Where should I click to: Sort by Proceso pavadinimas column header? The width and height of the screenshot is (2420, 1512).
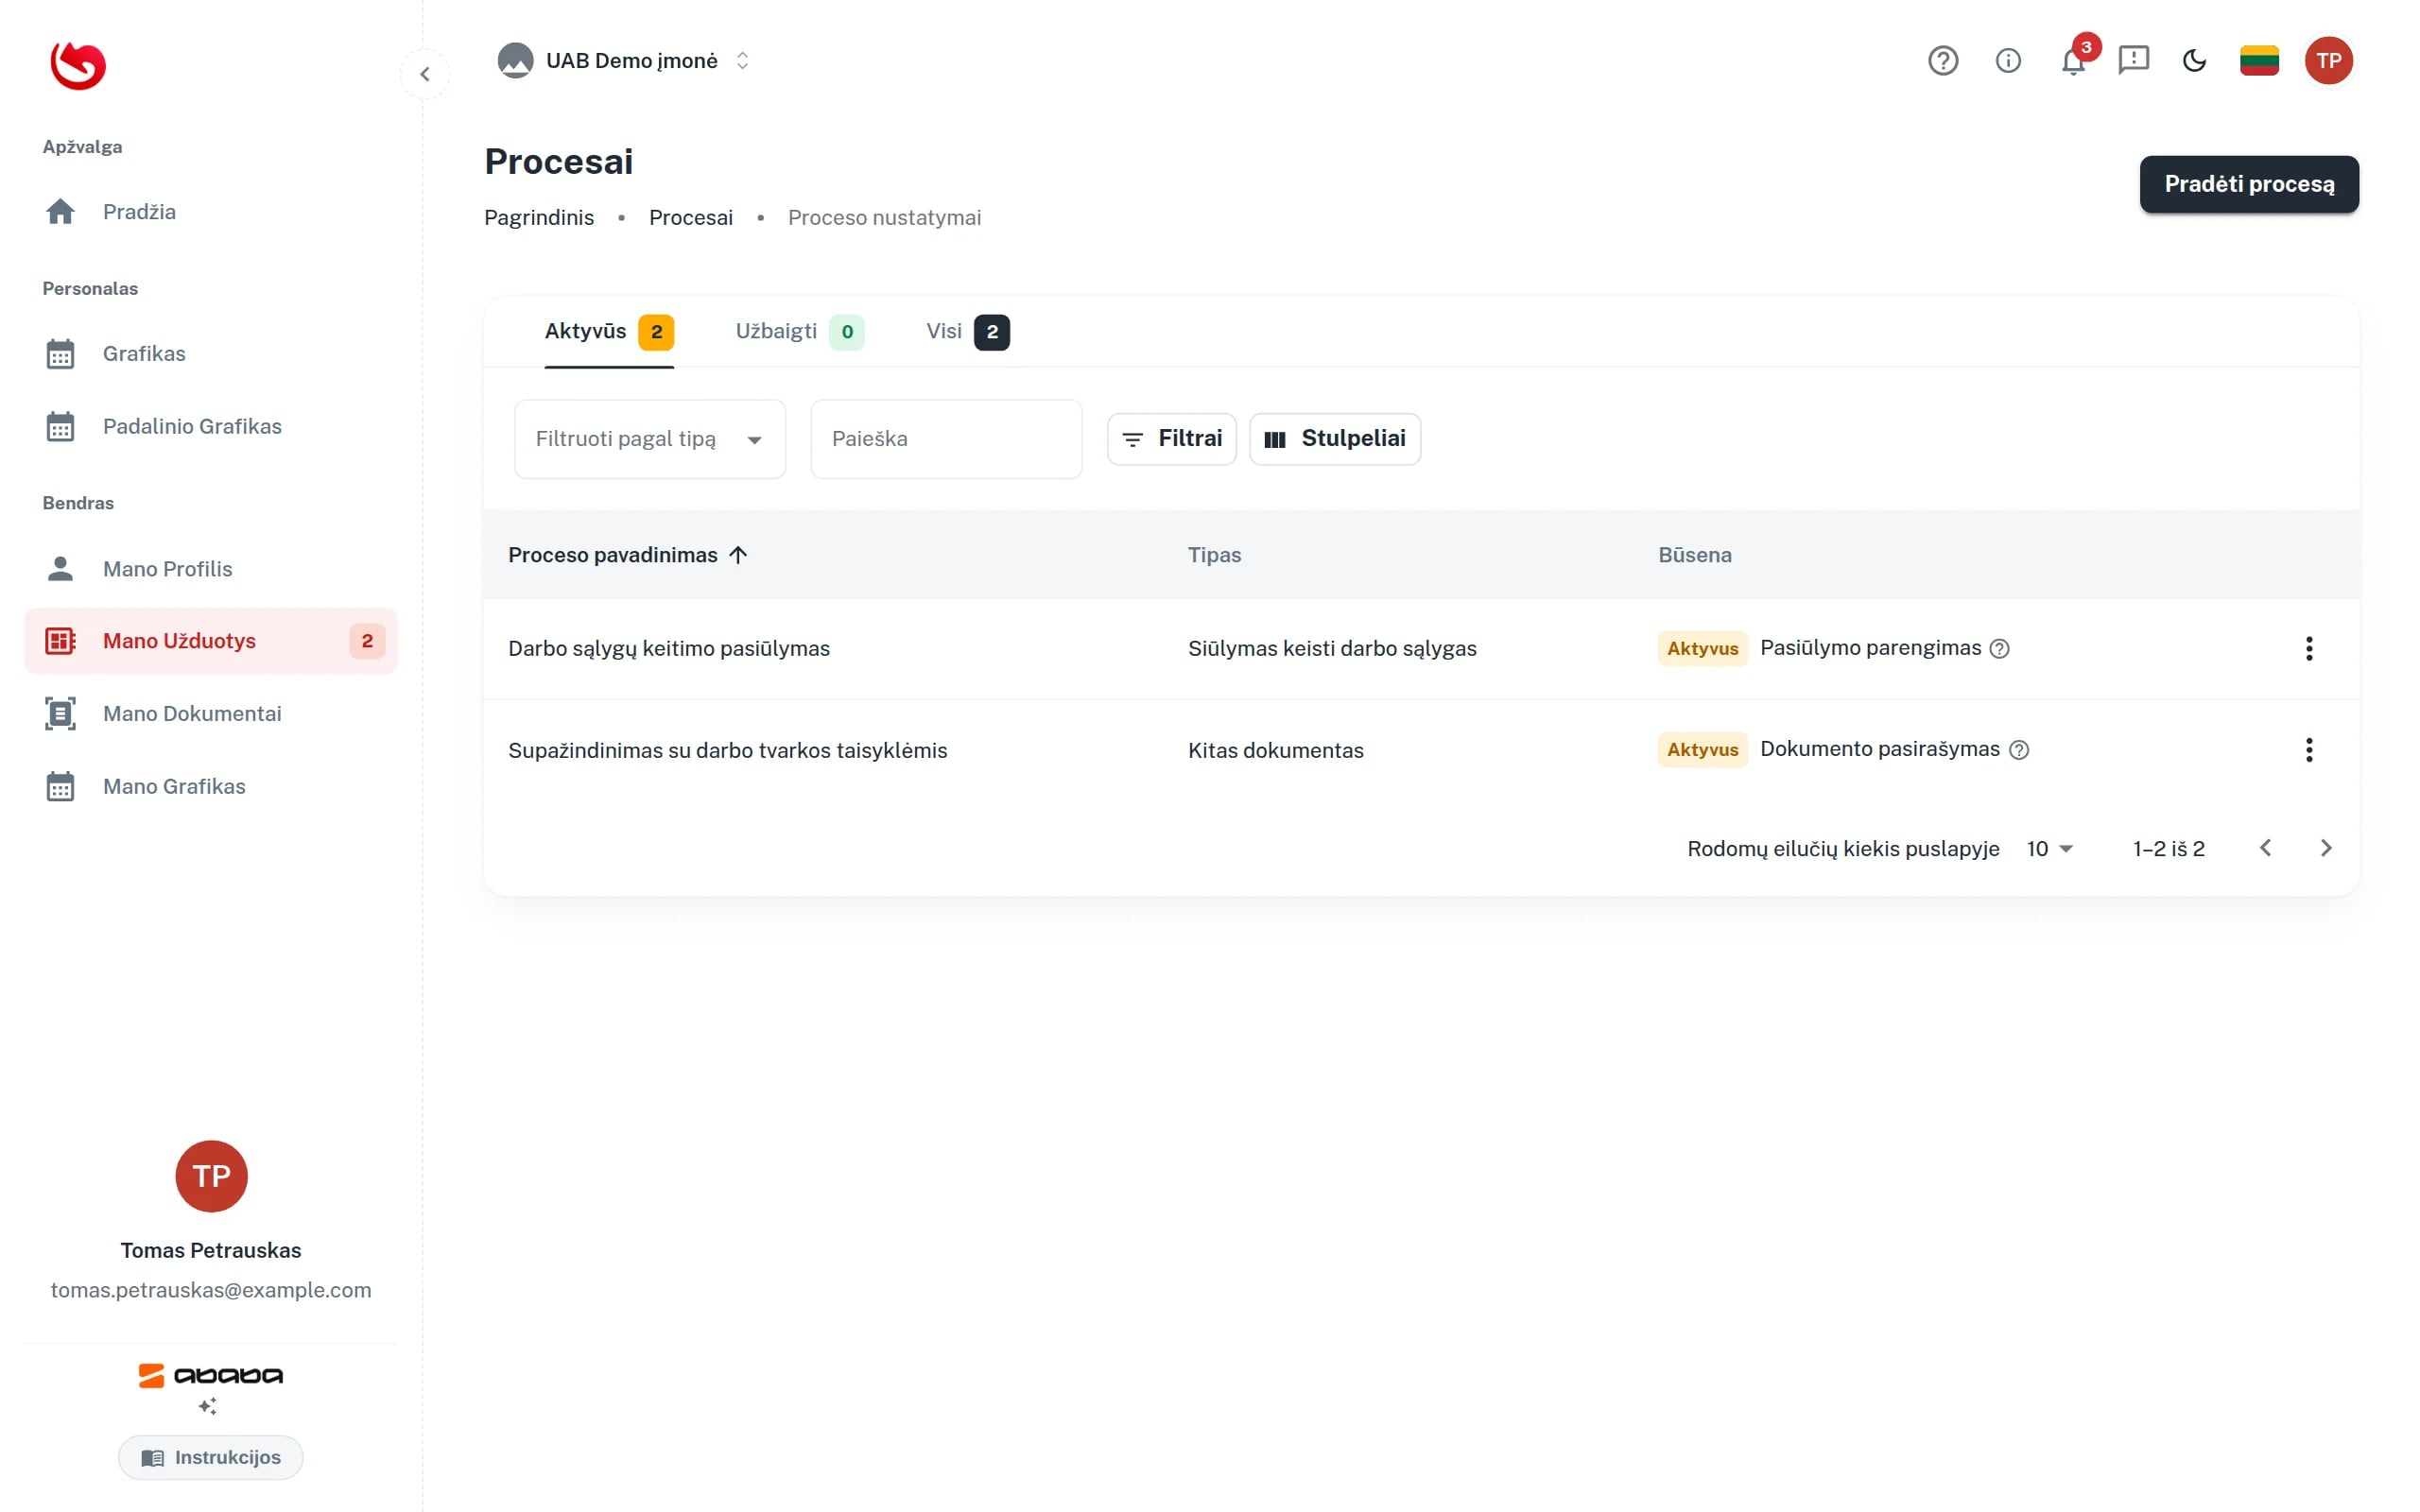click(x=627, y=555)
